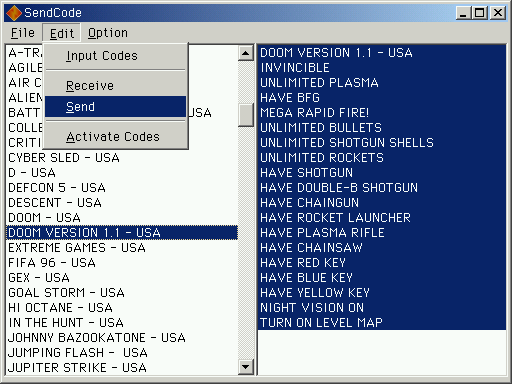This screenshot has height=384, width=512.
Task: Select the HAVE RED KEY code
Action: (382, 263)
